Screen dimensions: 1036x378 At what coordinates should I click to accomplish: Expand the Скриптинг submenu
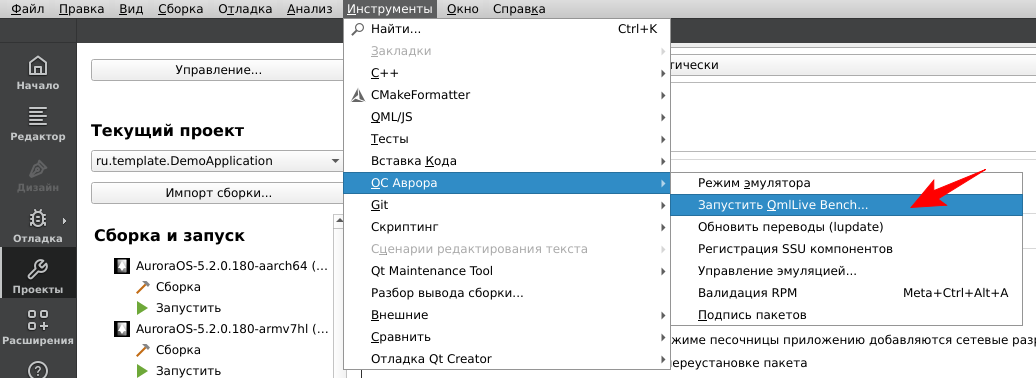(x=507, y=227)
